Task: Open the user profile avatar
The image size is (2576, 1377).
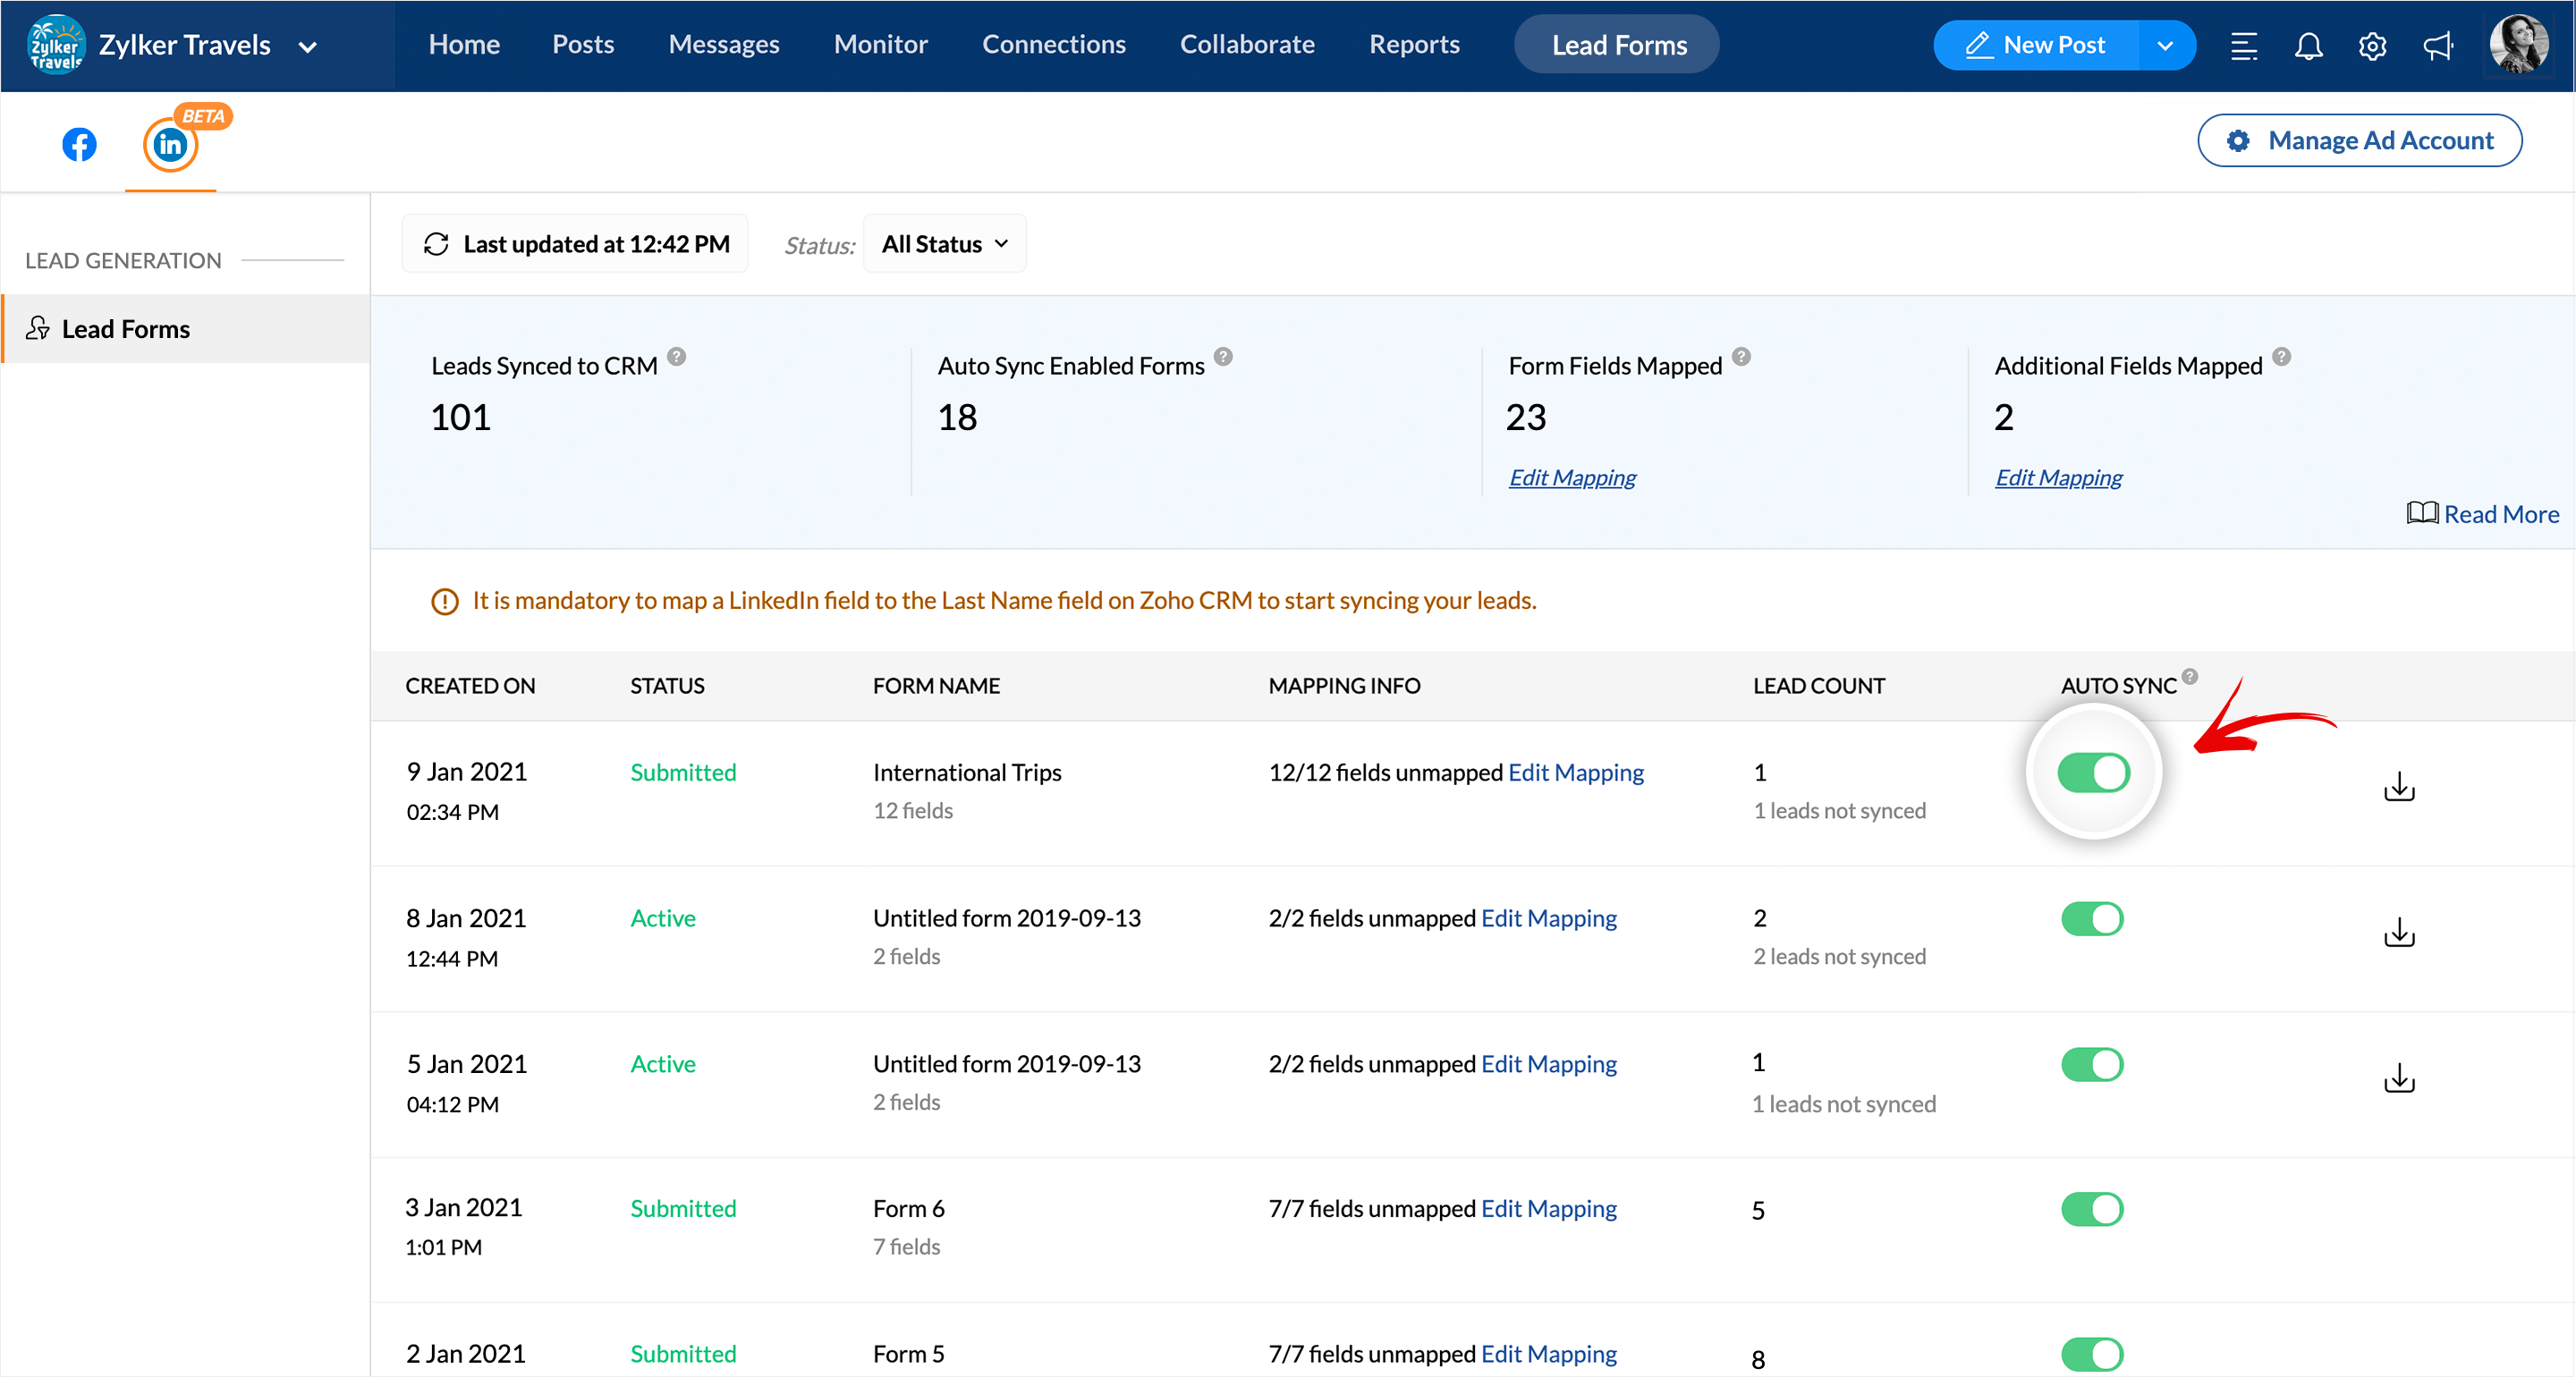Action: pyautogui.click(x=2519, y=45)
